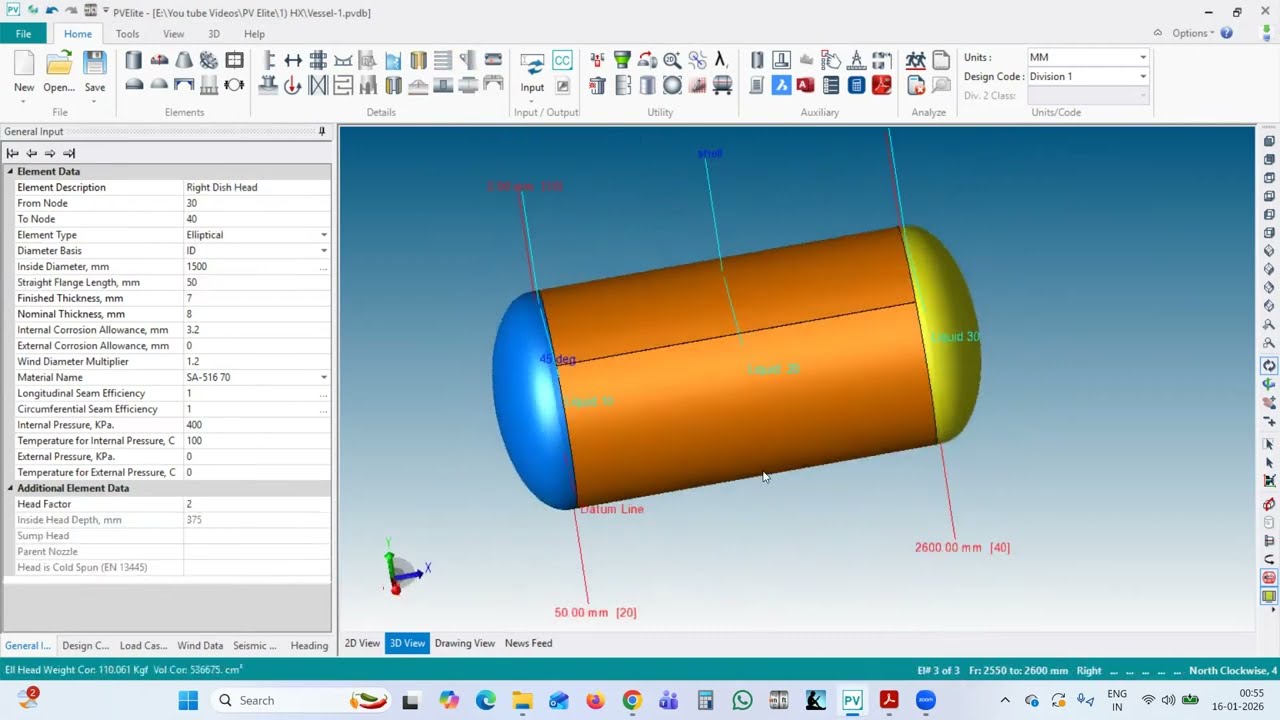Open the File menu
Screen dimensions: 1280x720
coord(23,34)
